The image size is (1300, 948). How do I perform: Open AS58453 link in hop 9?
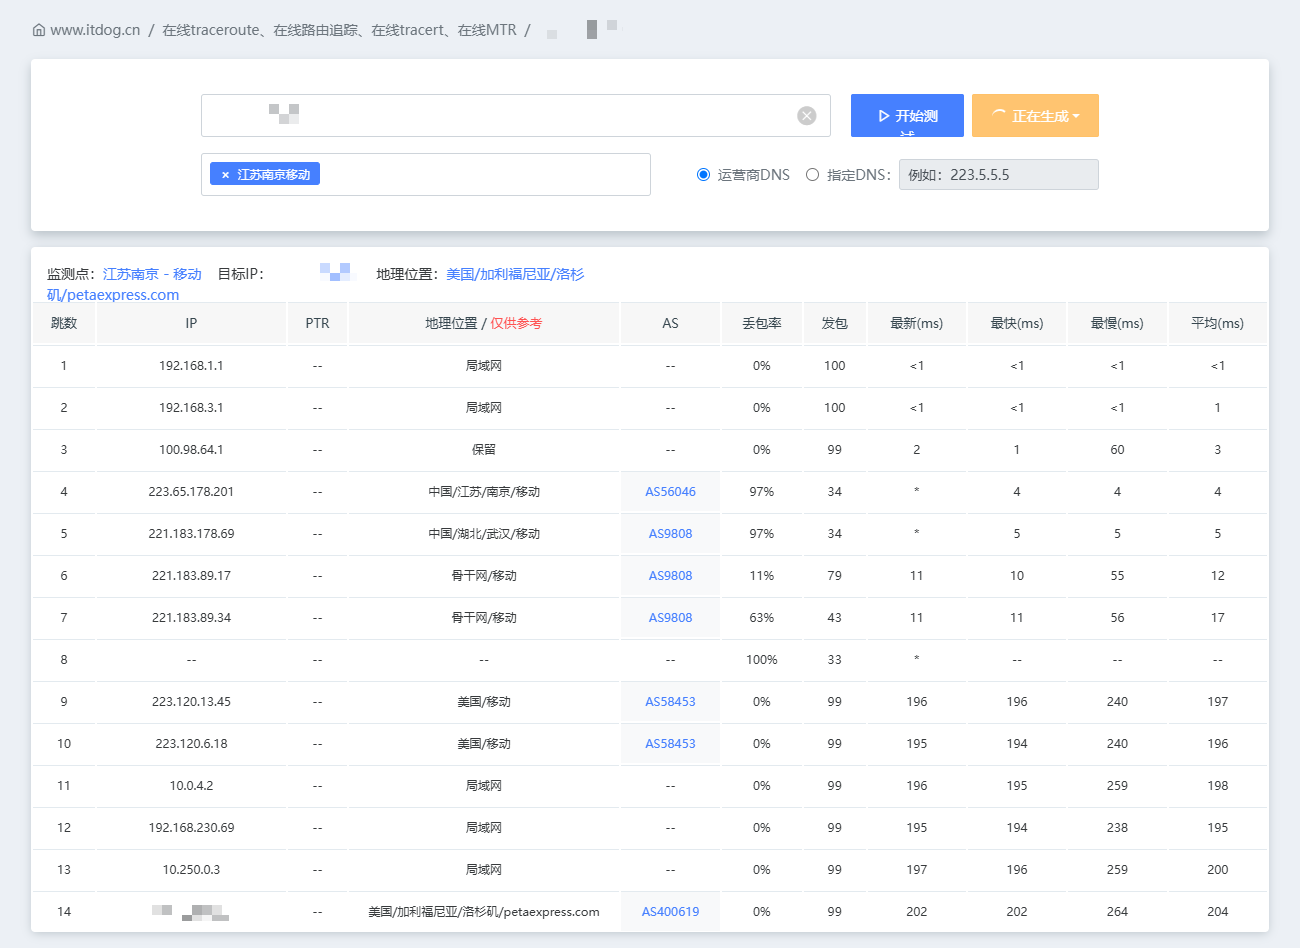point(670,702)
